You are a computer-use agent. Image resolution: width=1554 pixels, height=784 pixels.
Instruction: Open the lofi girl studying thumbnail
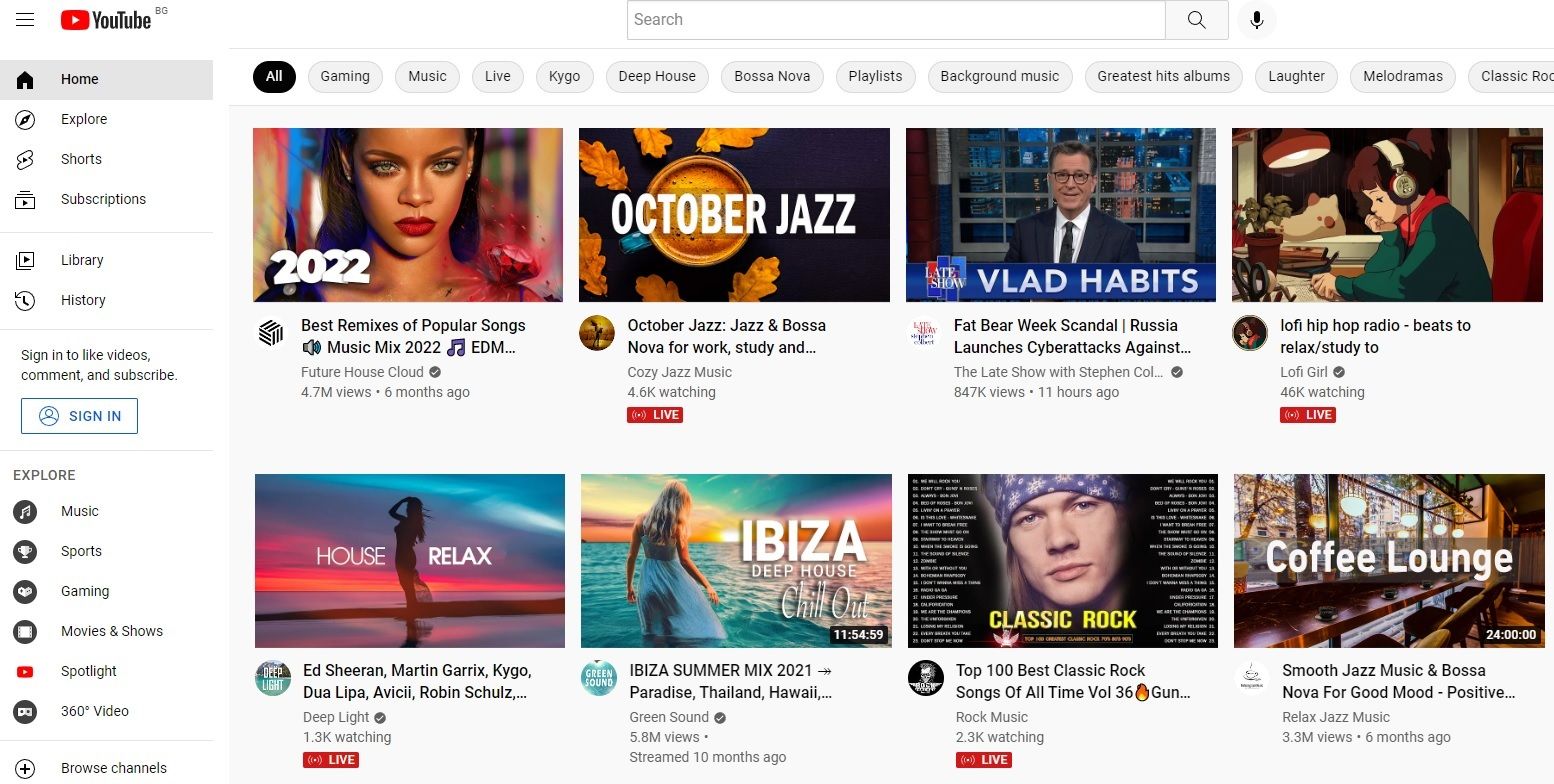pyautogui.click(x=1387, y=215)
